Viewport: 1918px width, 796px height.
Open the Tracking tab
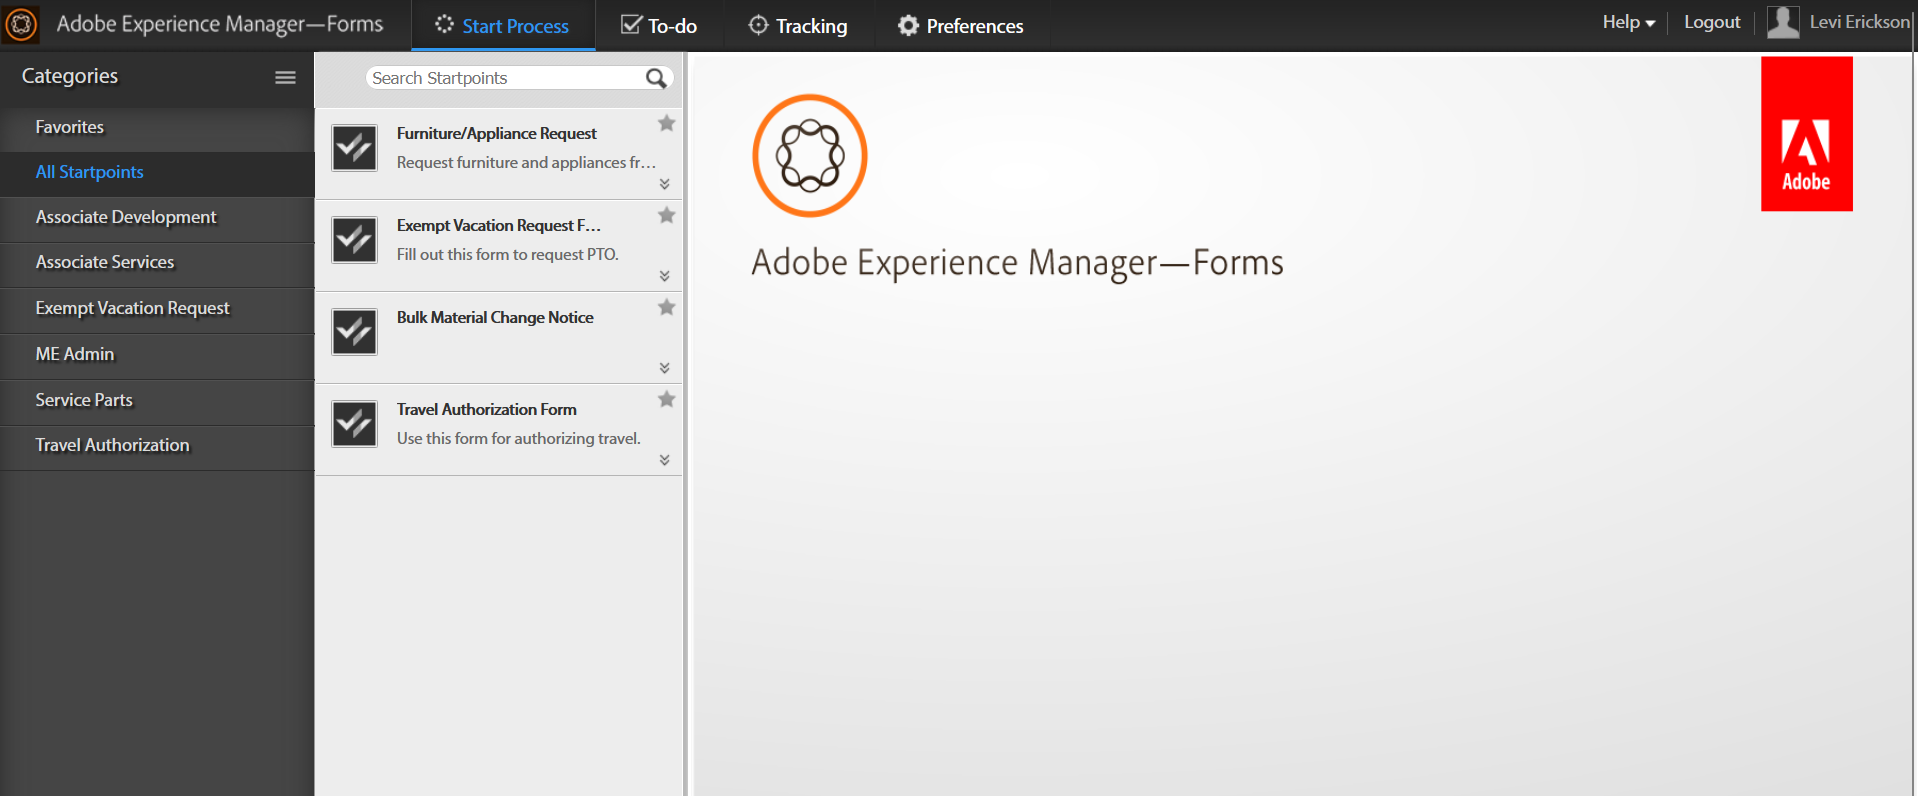[798, 26]
